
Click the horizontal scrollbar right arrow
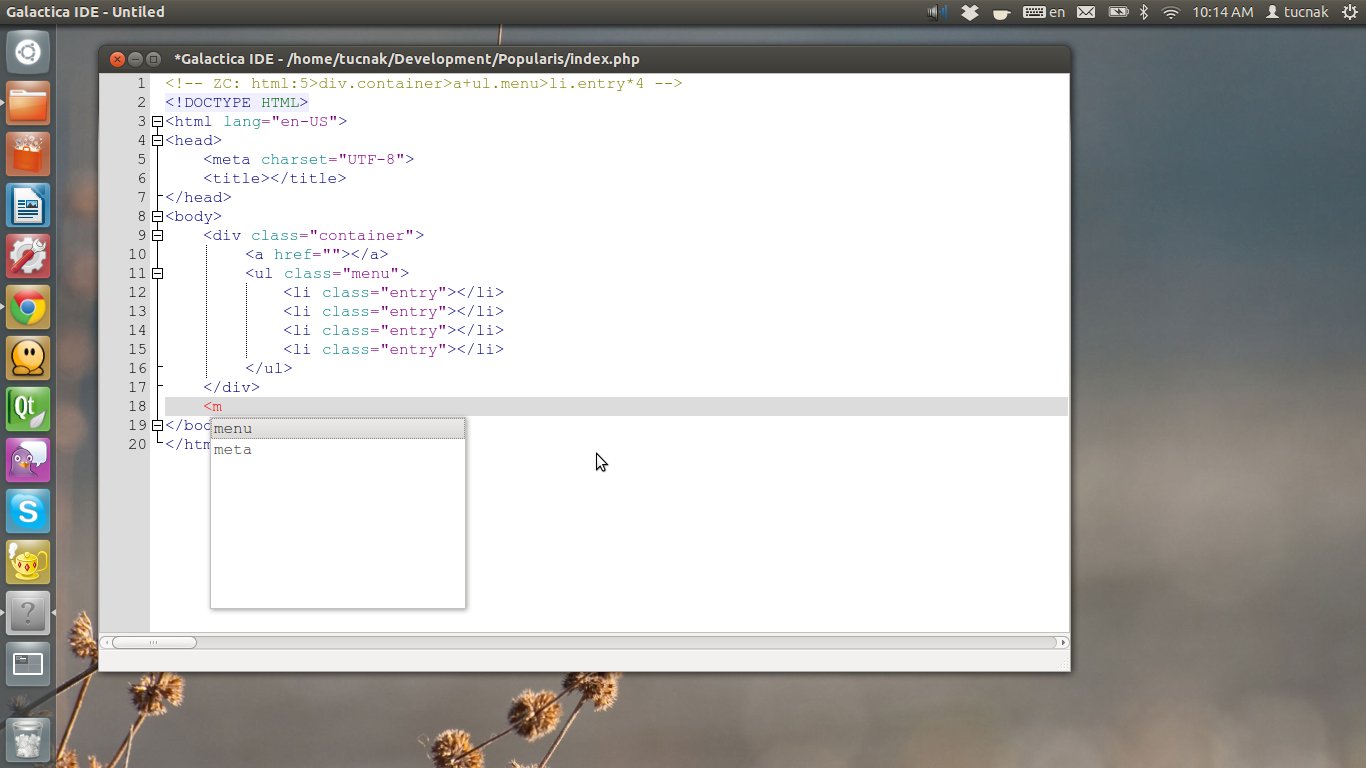1063,642
